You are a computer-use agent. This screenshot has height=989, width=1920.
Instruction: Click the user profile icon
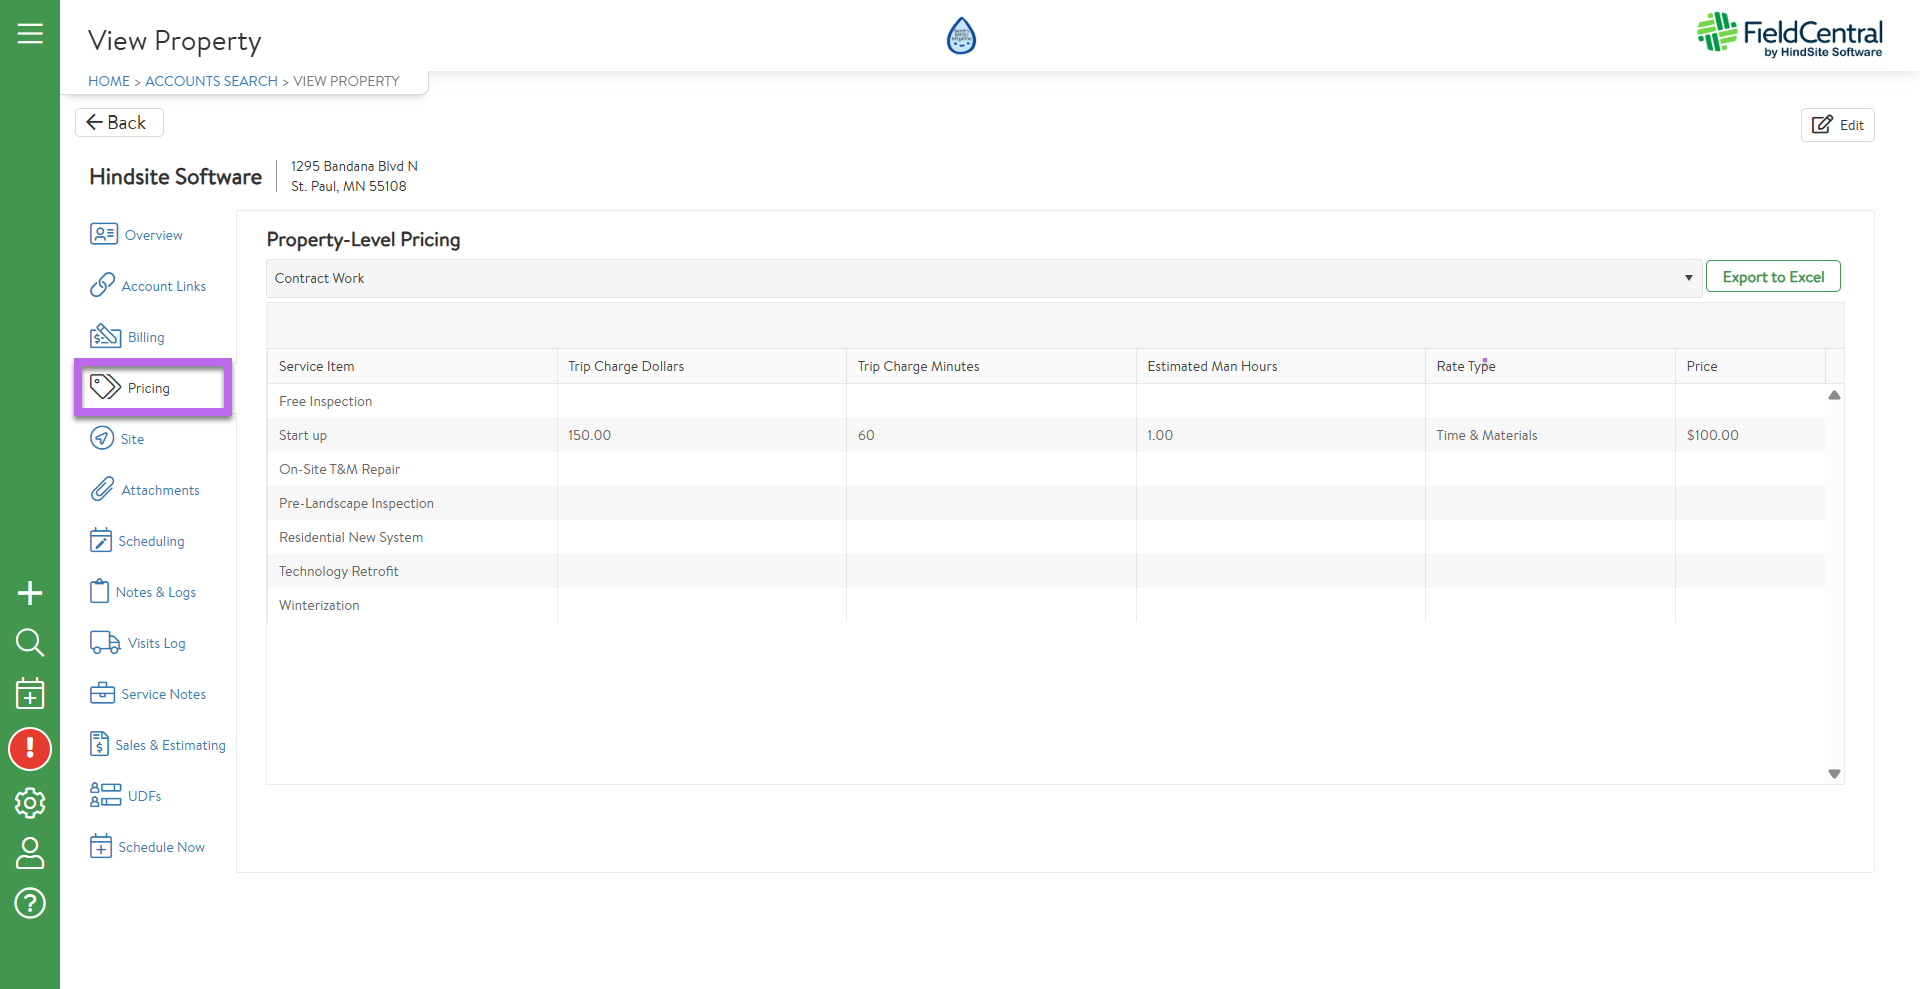tap(30, 852)
